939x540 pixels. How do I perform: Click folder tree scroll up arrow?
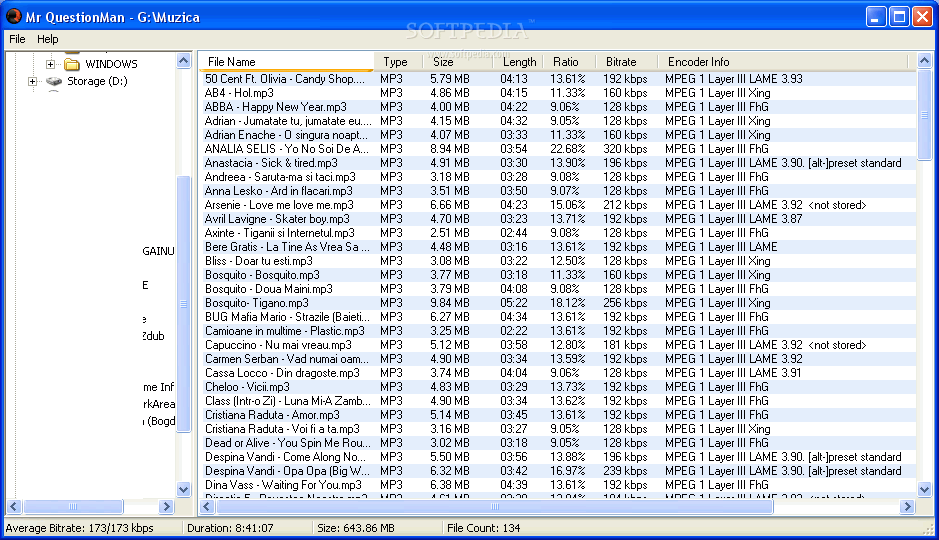tap(183, 60)
